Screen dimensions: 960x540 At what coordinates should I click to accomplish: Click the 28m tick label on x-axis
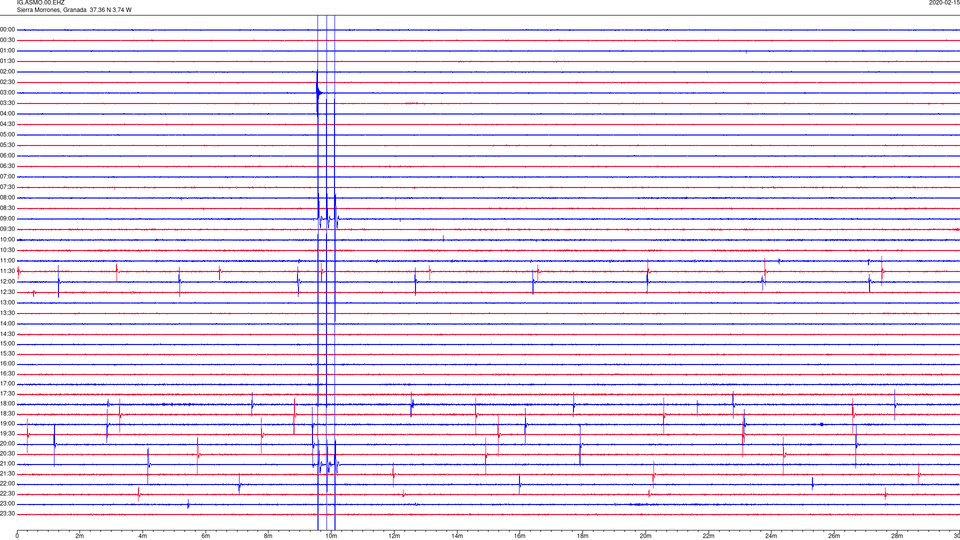[x=897, y=536]
